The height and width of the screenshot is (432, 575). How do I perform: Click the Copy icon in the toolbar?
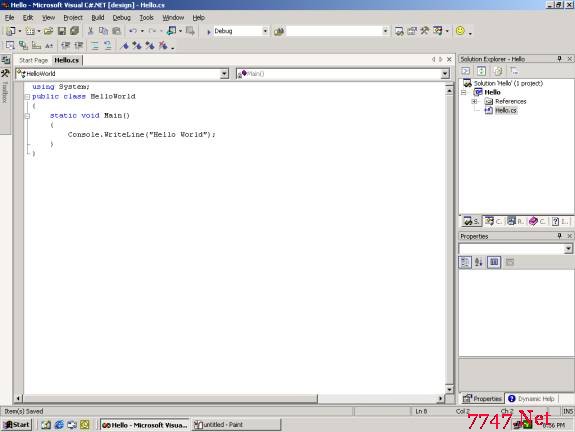(103, 31)
